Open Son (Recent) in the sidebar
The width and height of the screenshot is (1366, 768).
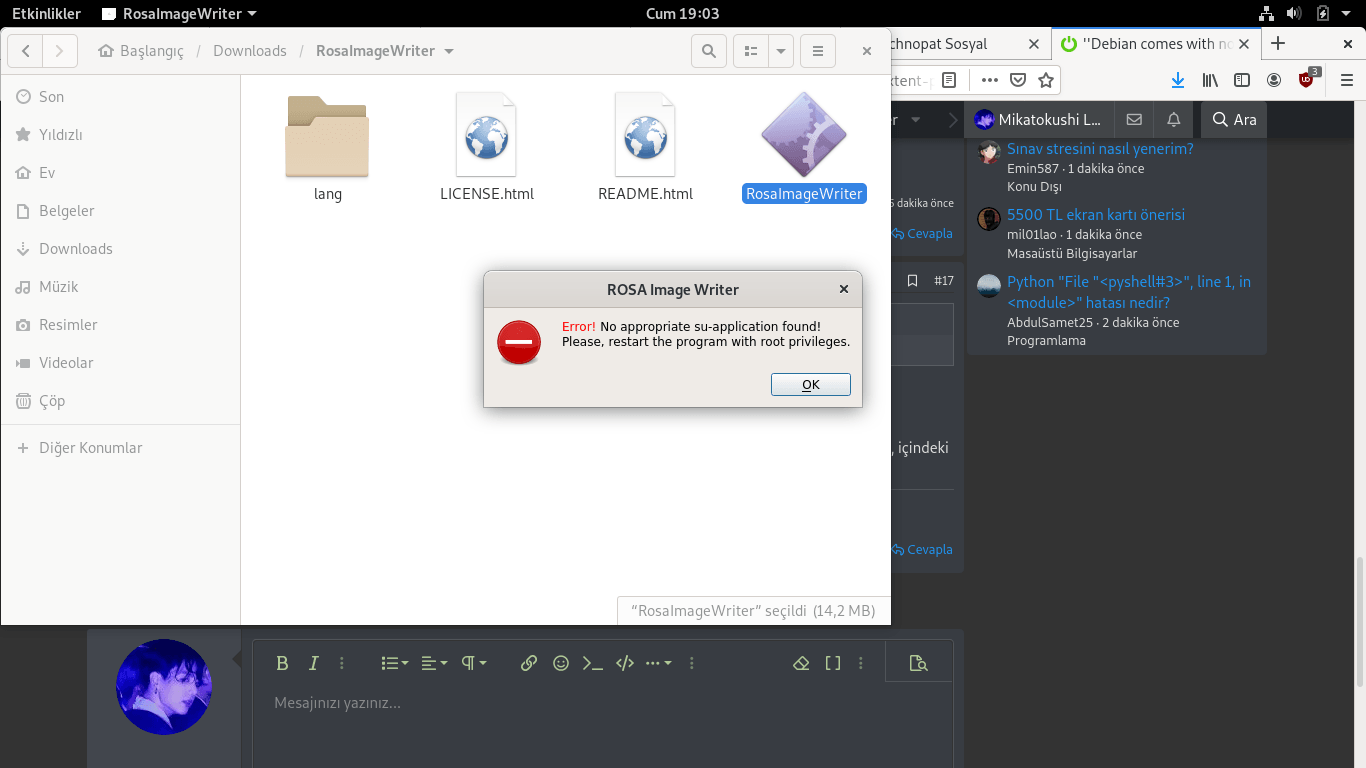(x=120, y=97)
